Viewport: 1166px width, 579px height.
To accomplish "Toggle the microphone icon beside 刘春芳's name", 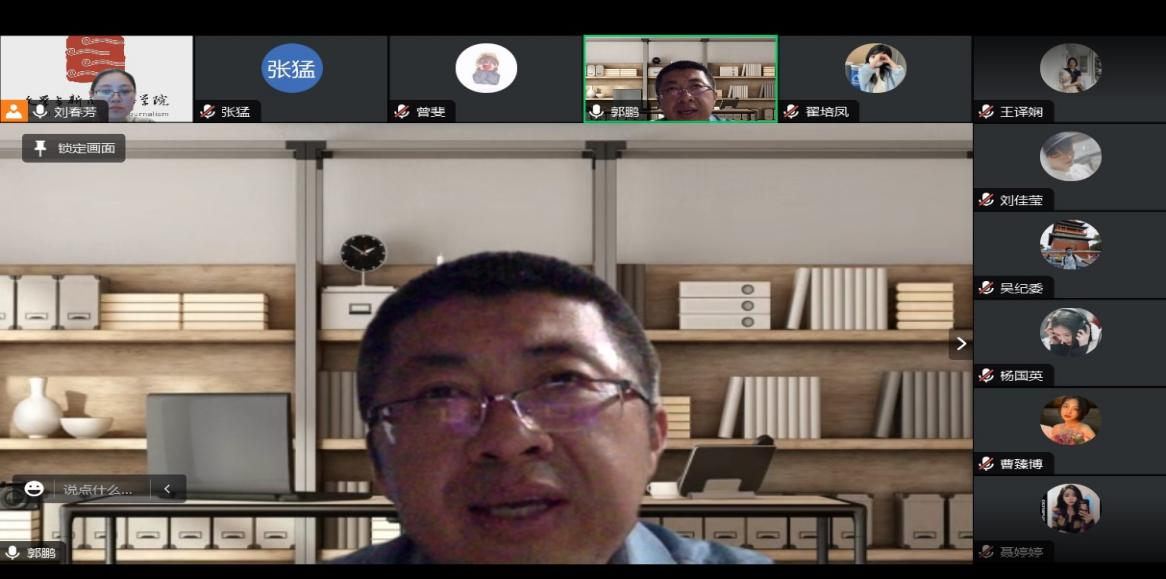I will click(x=40, y=111).
